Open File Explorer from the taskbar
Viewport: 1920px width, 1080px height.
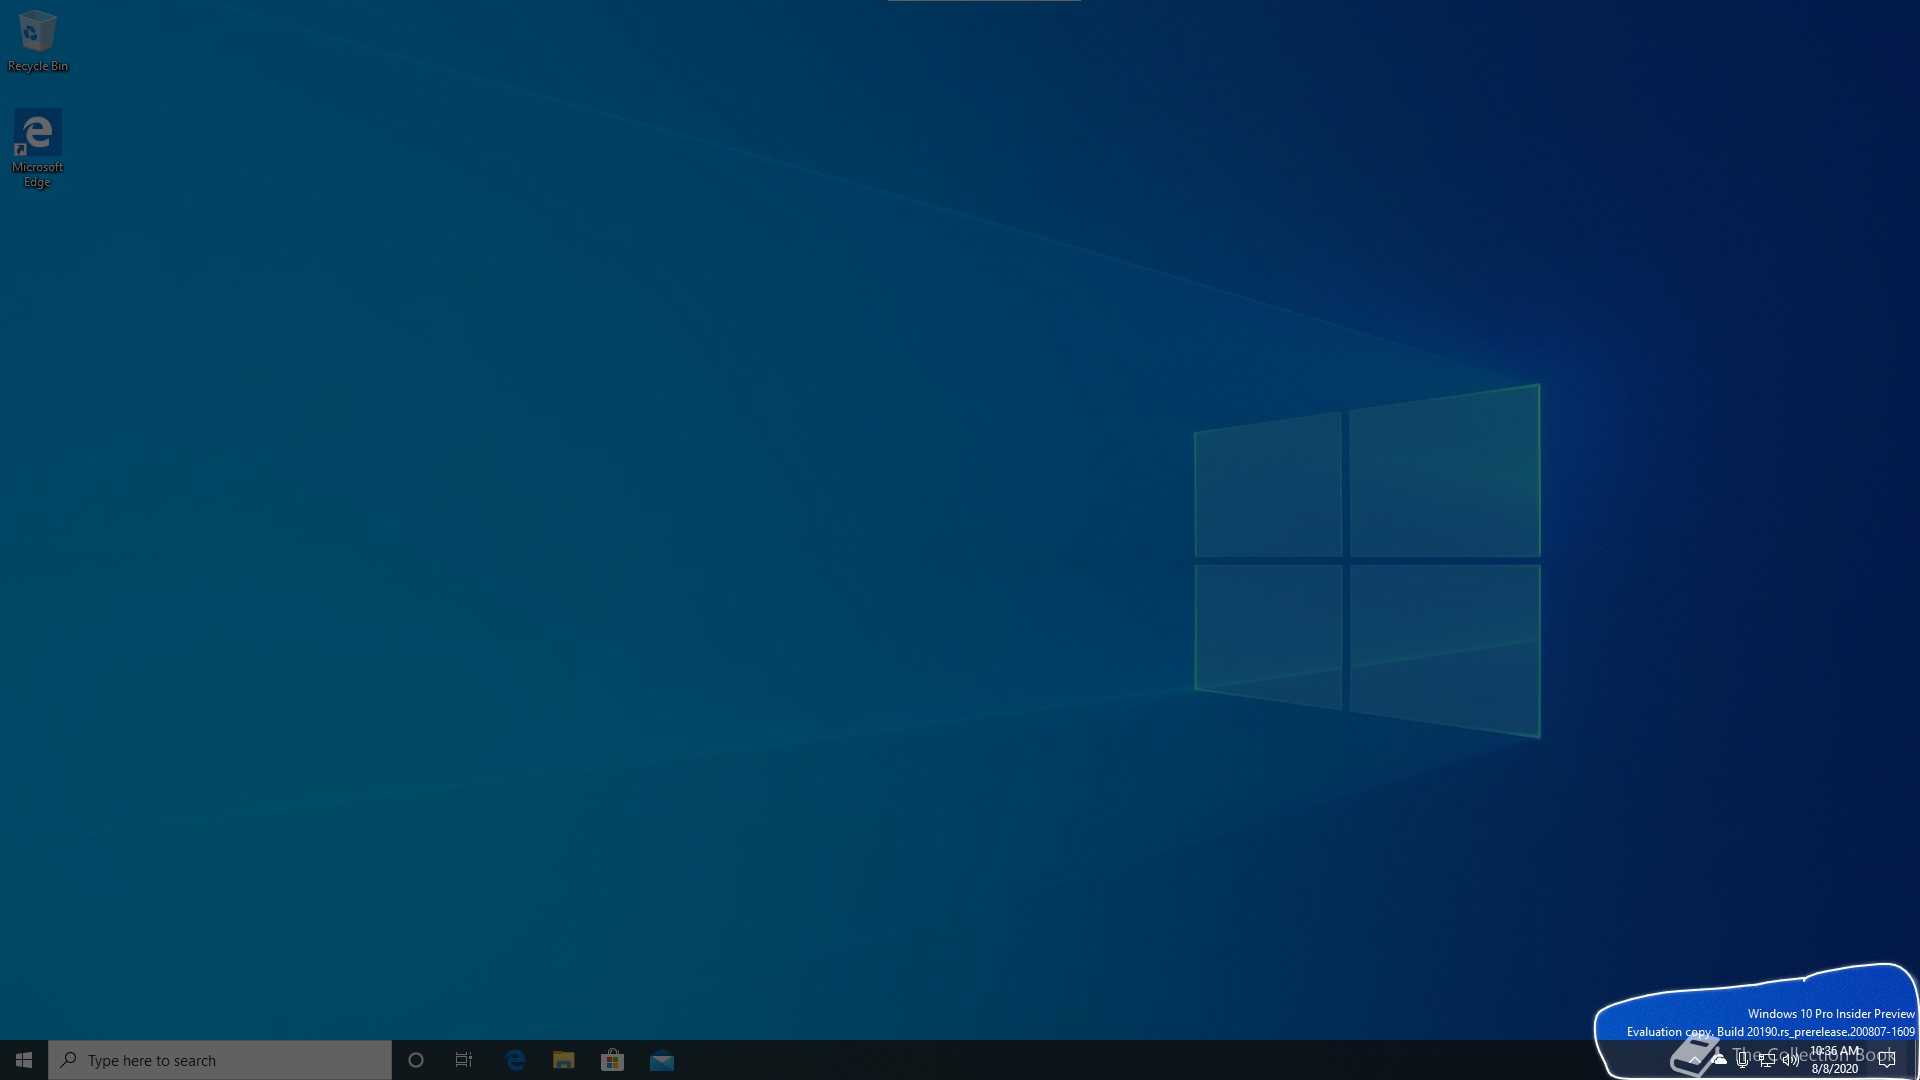coord(564,1060)
